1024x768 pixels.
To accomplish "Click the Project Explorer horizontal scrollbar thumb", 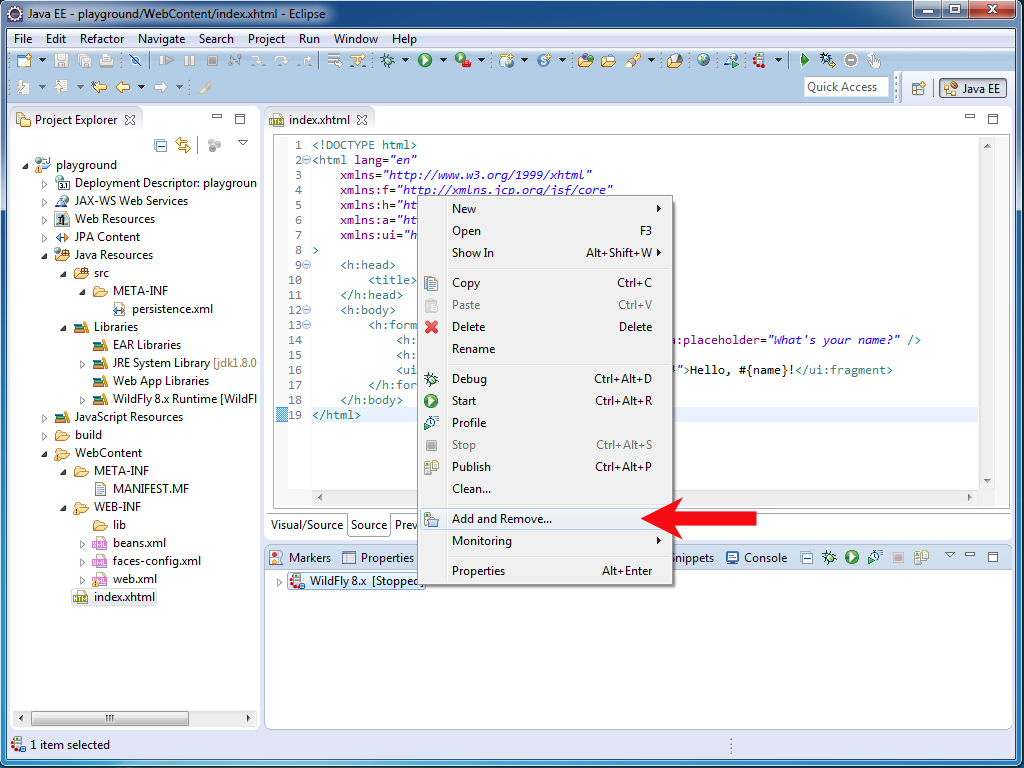I will coord(110,718).
